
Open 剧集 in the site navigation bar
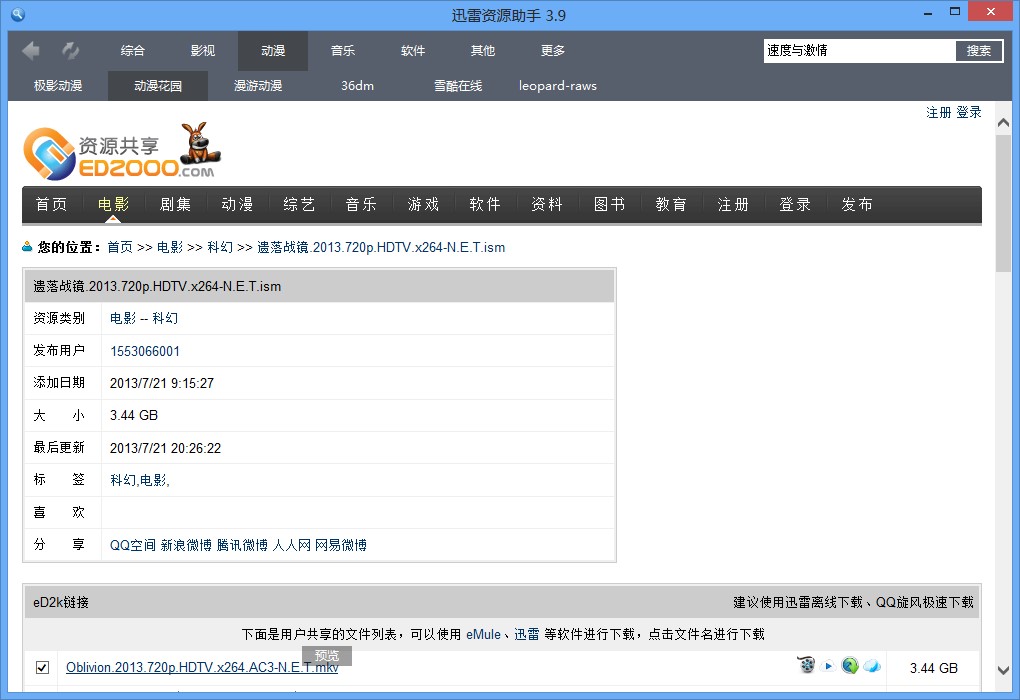tap(176, 204)
